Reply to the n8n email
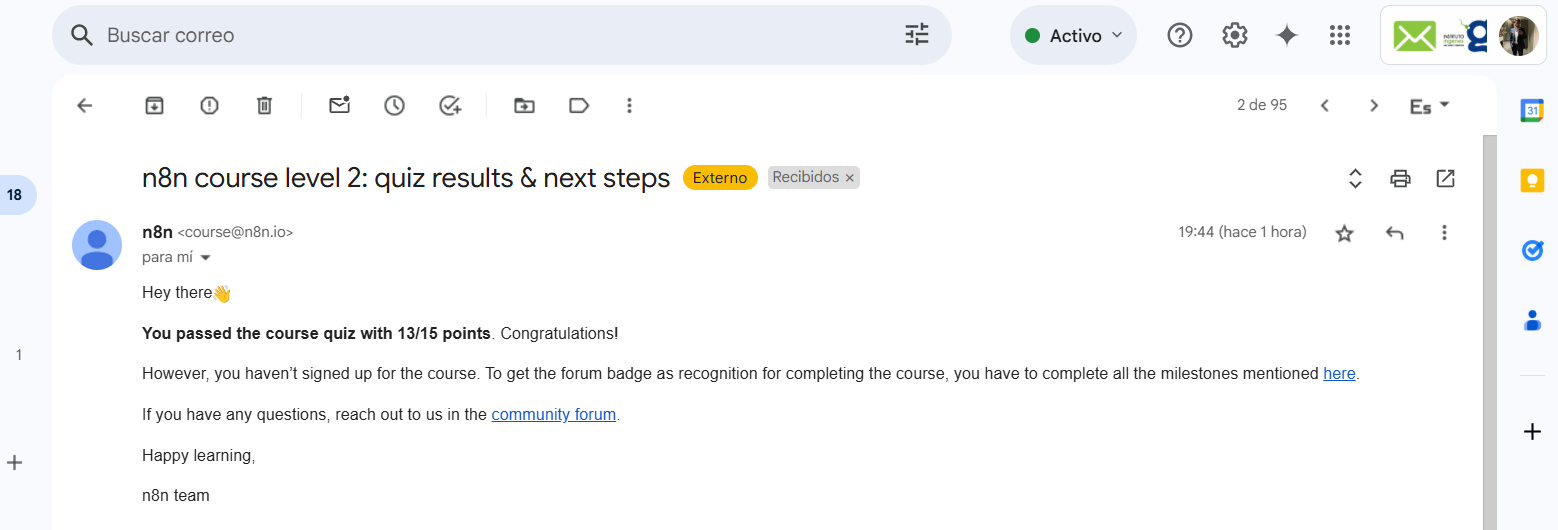Image resolution: width=1558 pixels, height=530 pixels. [x=1395, y=233]
